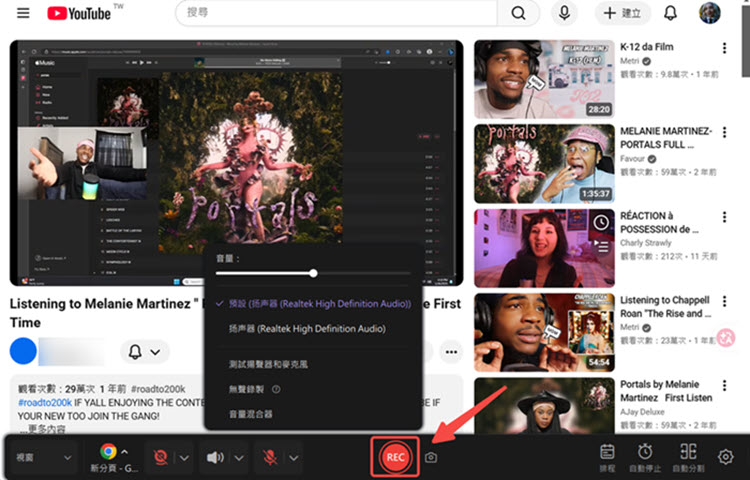Open Metri channel under K-12 da Film
750x480 pixels.
[x=630, y=61]
